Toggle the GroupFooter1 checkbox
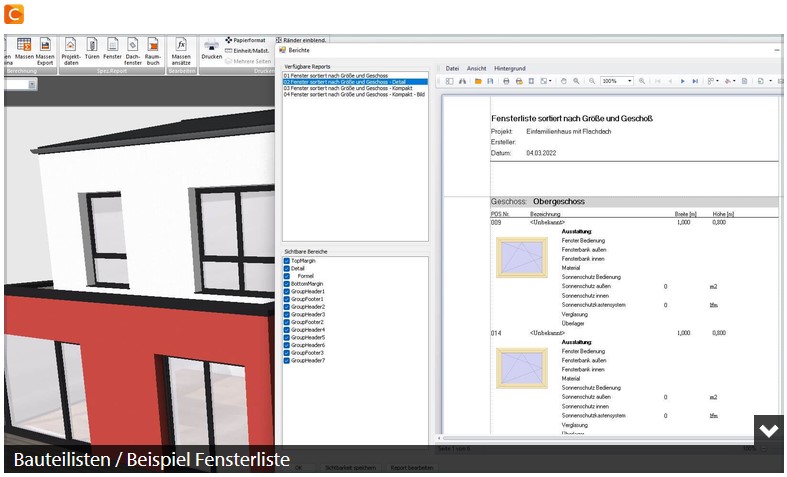The image size is (787, 477). point(287,299)
